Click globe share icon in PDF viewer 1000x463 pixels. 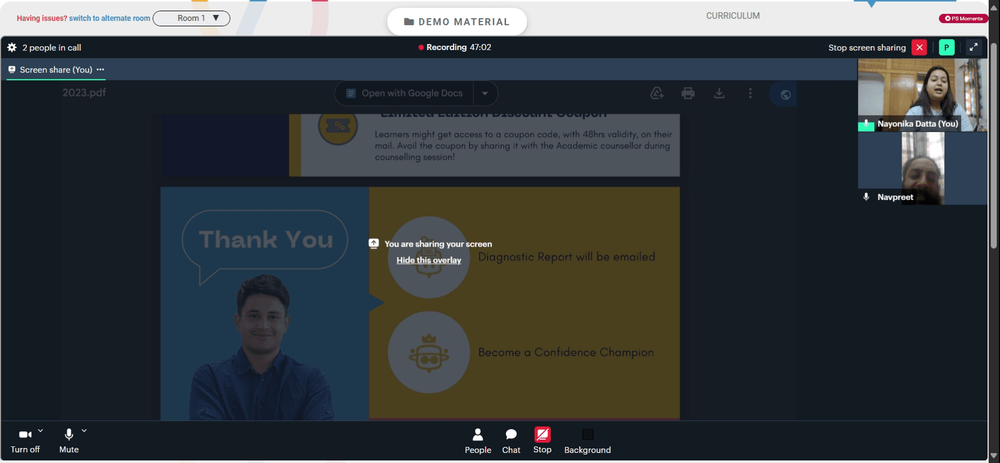[x=785, y=94]
